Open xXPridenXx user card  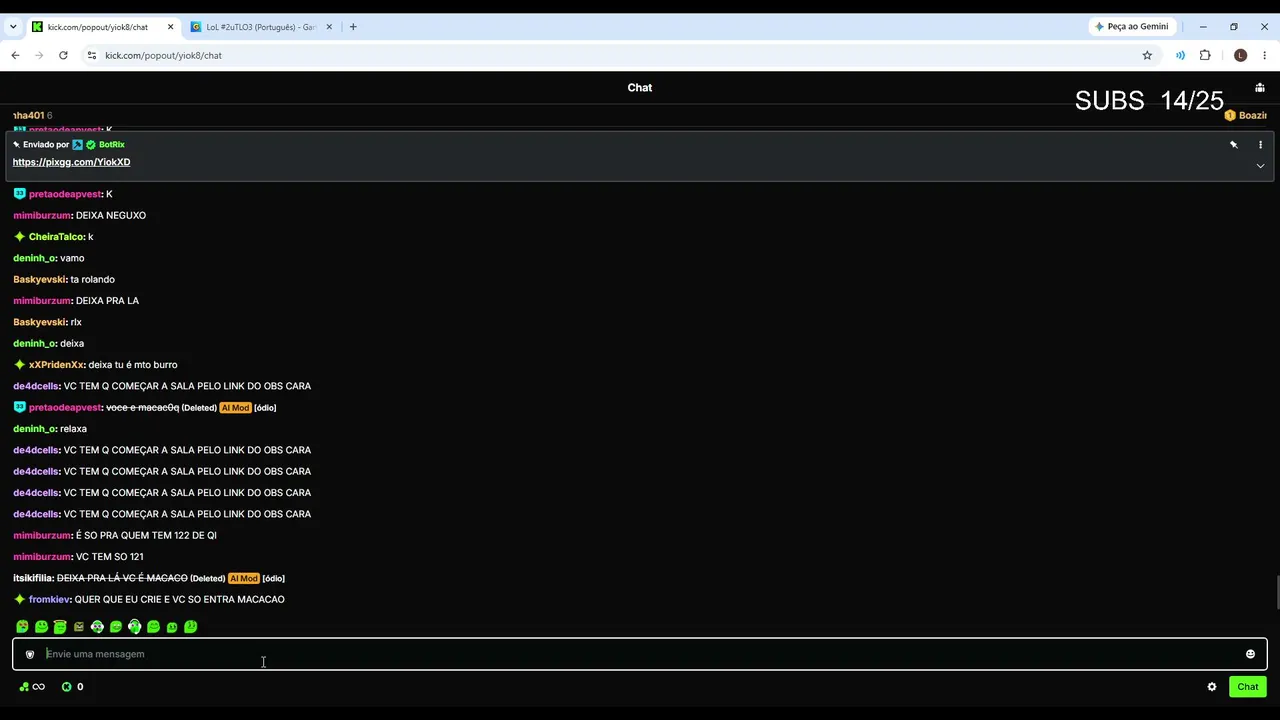click(x=56, y=365)
